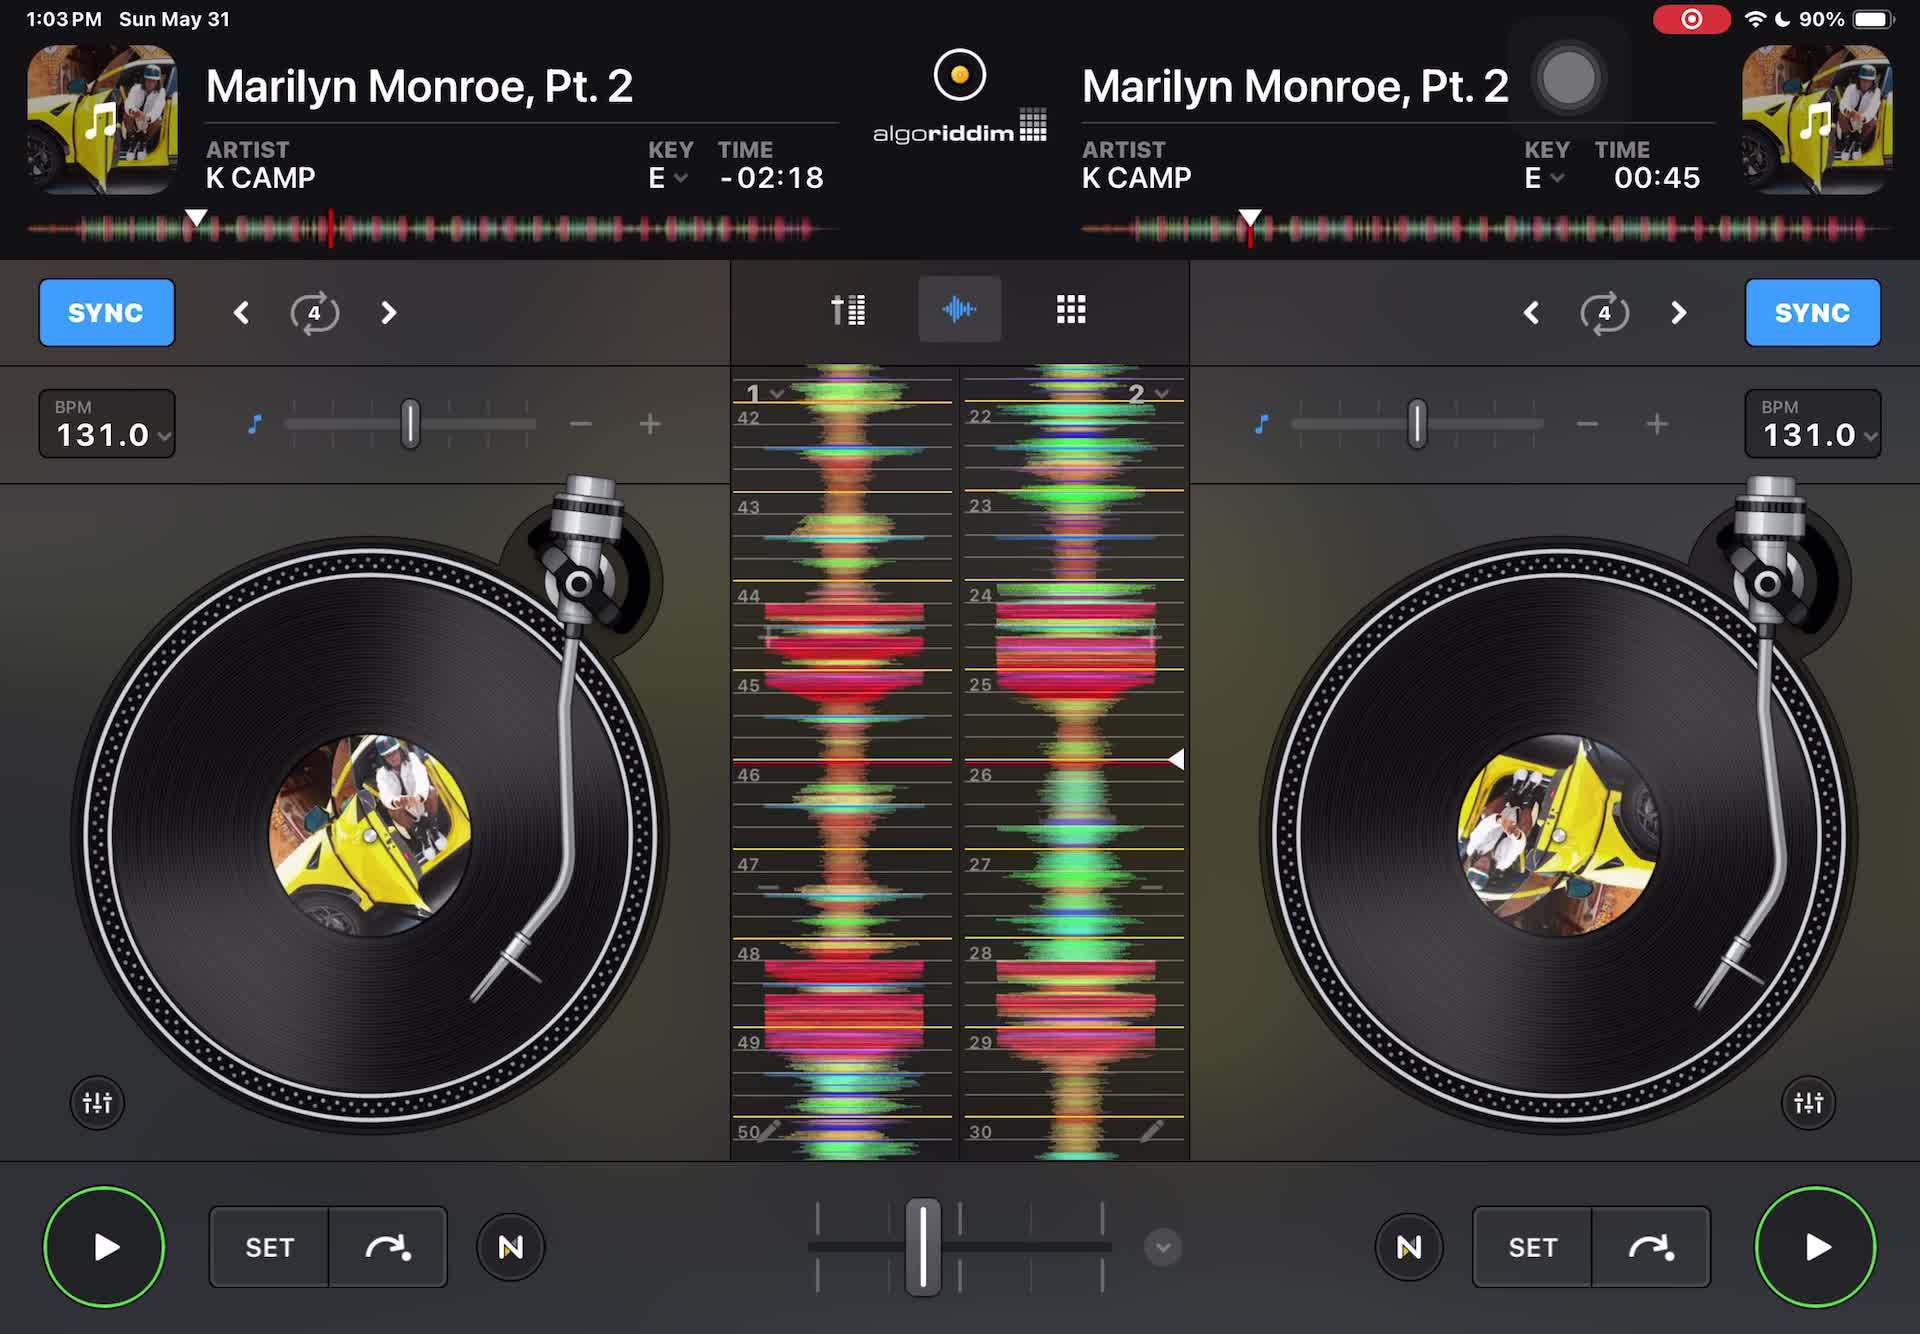Viewport: 1920px width, 1334px height.
Task: Expand the left deck BPM 131.0 dropdown
Action: 106,424
